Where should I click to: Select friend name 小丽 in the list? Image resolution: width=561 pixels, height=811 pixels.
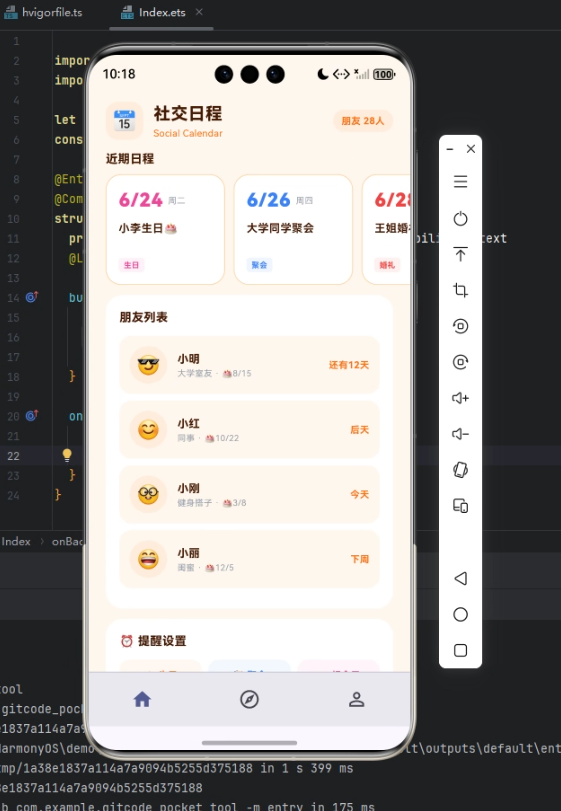[x=188, y=553]
